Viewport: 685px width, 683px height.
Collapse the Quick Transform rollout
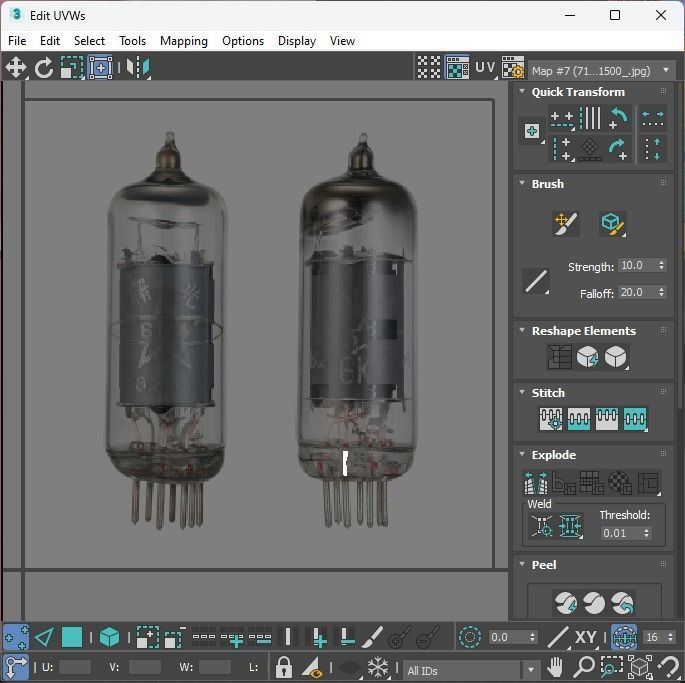(x=522, y=91)
